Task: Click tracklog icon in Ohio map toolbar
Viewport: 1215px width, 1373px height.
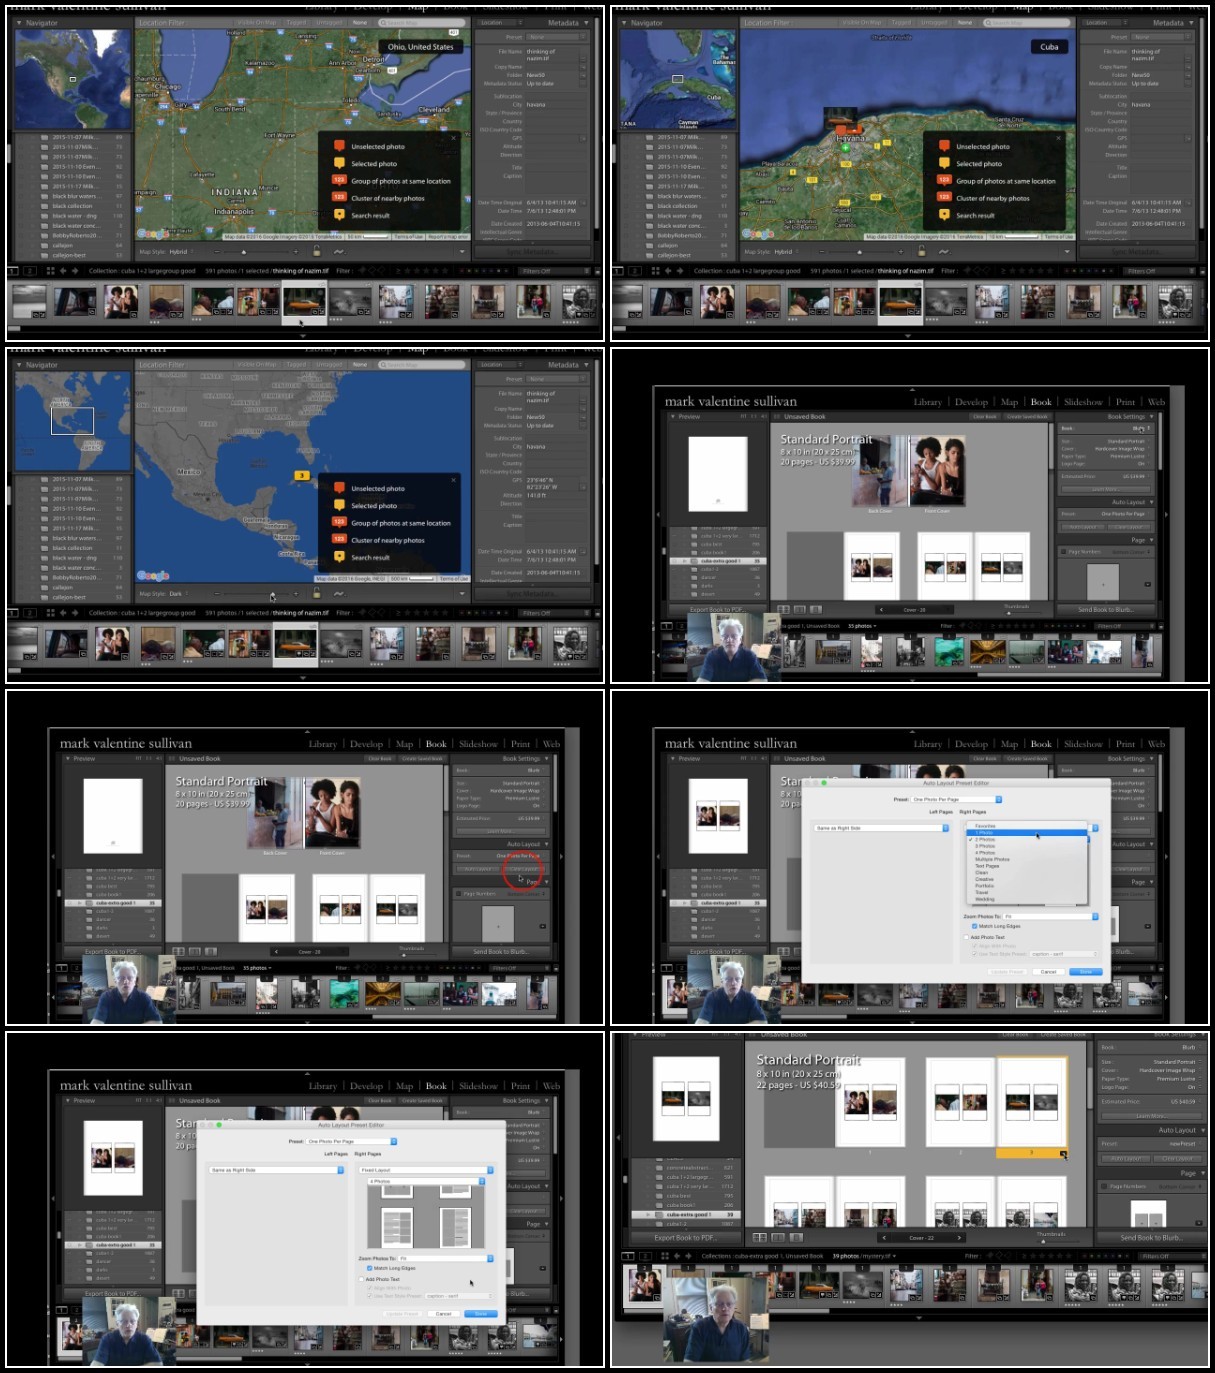Action: [x=338, y=252]
